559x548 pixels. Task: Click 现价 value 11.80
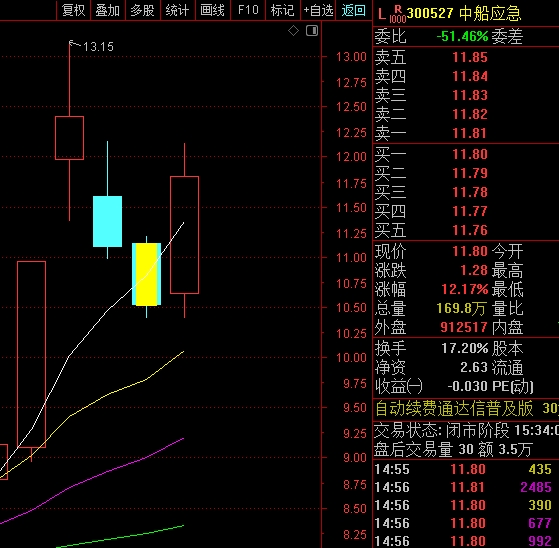click(470, 251)
